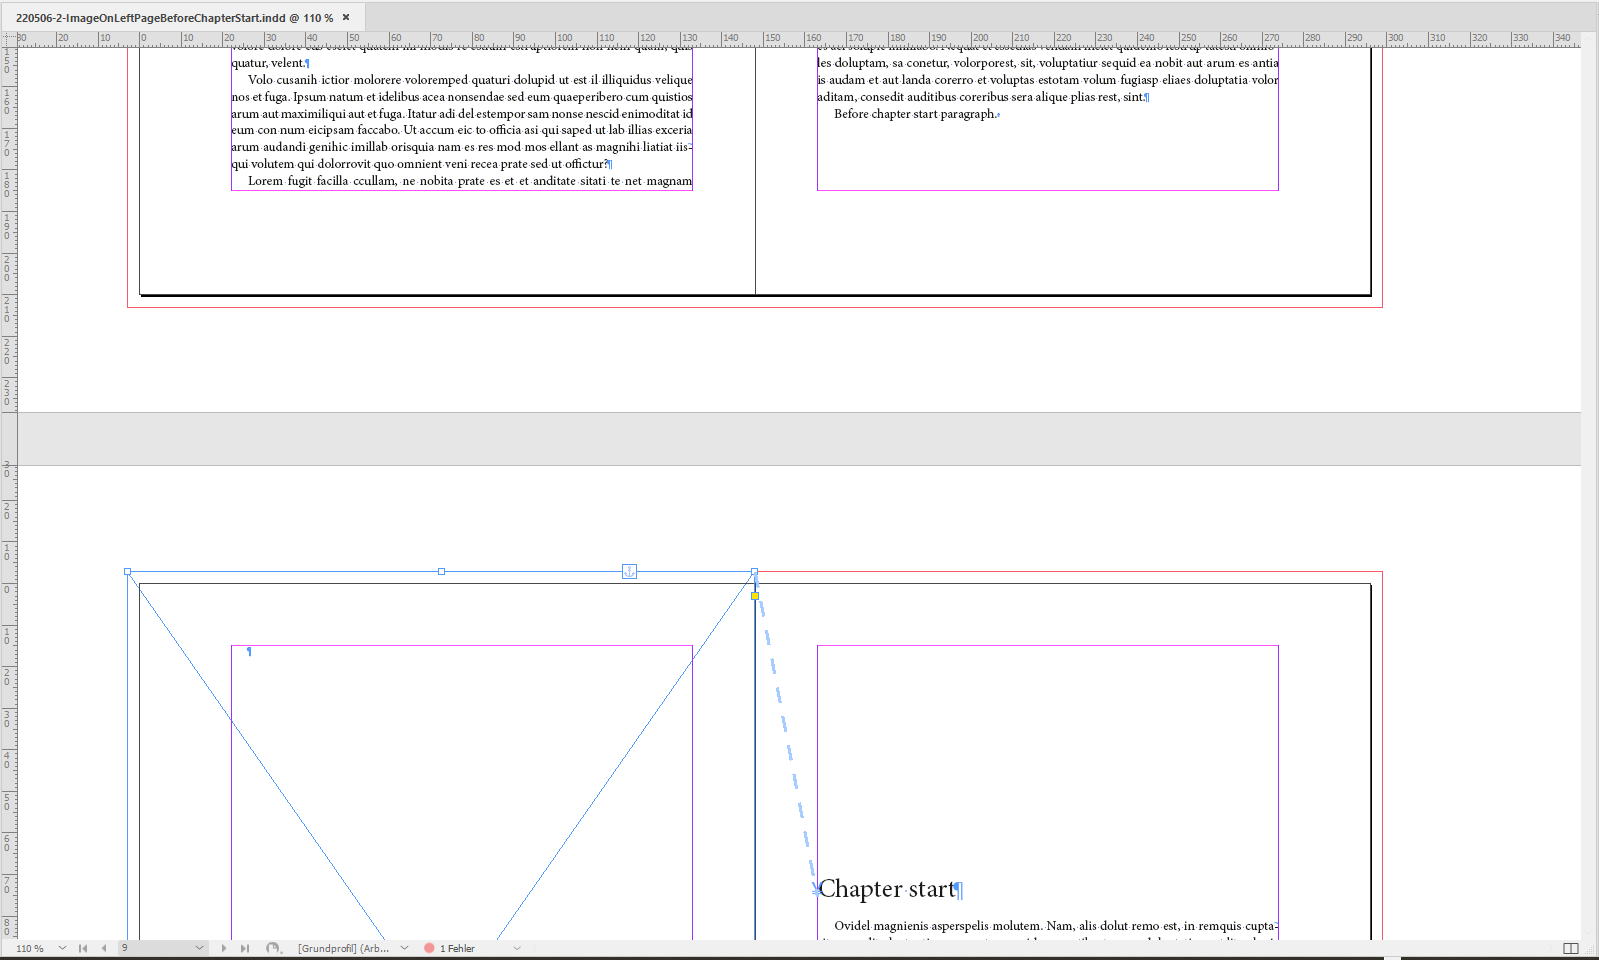The width and height of the screenshot is (1599, 960).
Task: Click the top-right selection handle of the frame
Action: pyautogui.click(x=755, y=572)
